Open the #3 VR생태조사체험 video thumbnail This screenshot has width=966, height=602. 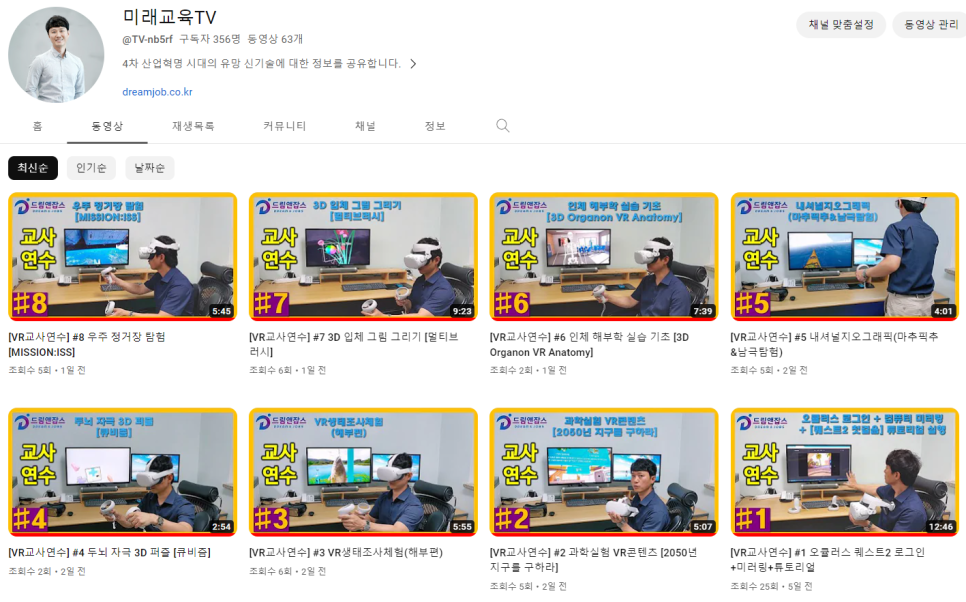[363, 472]
